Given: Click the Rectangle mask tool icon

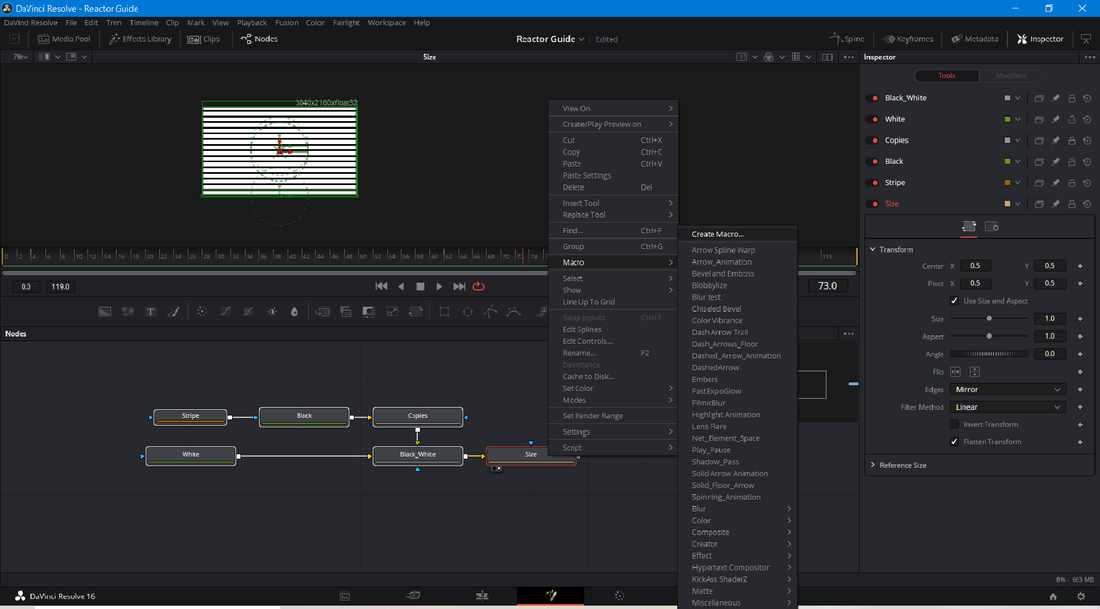Looking at the screenshot, I should click(444, 312).
